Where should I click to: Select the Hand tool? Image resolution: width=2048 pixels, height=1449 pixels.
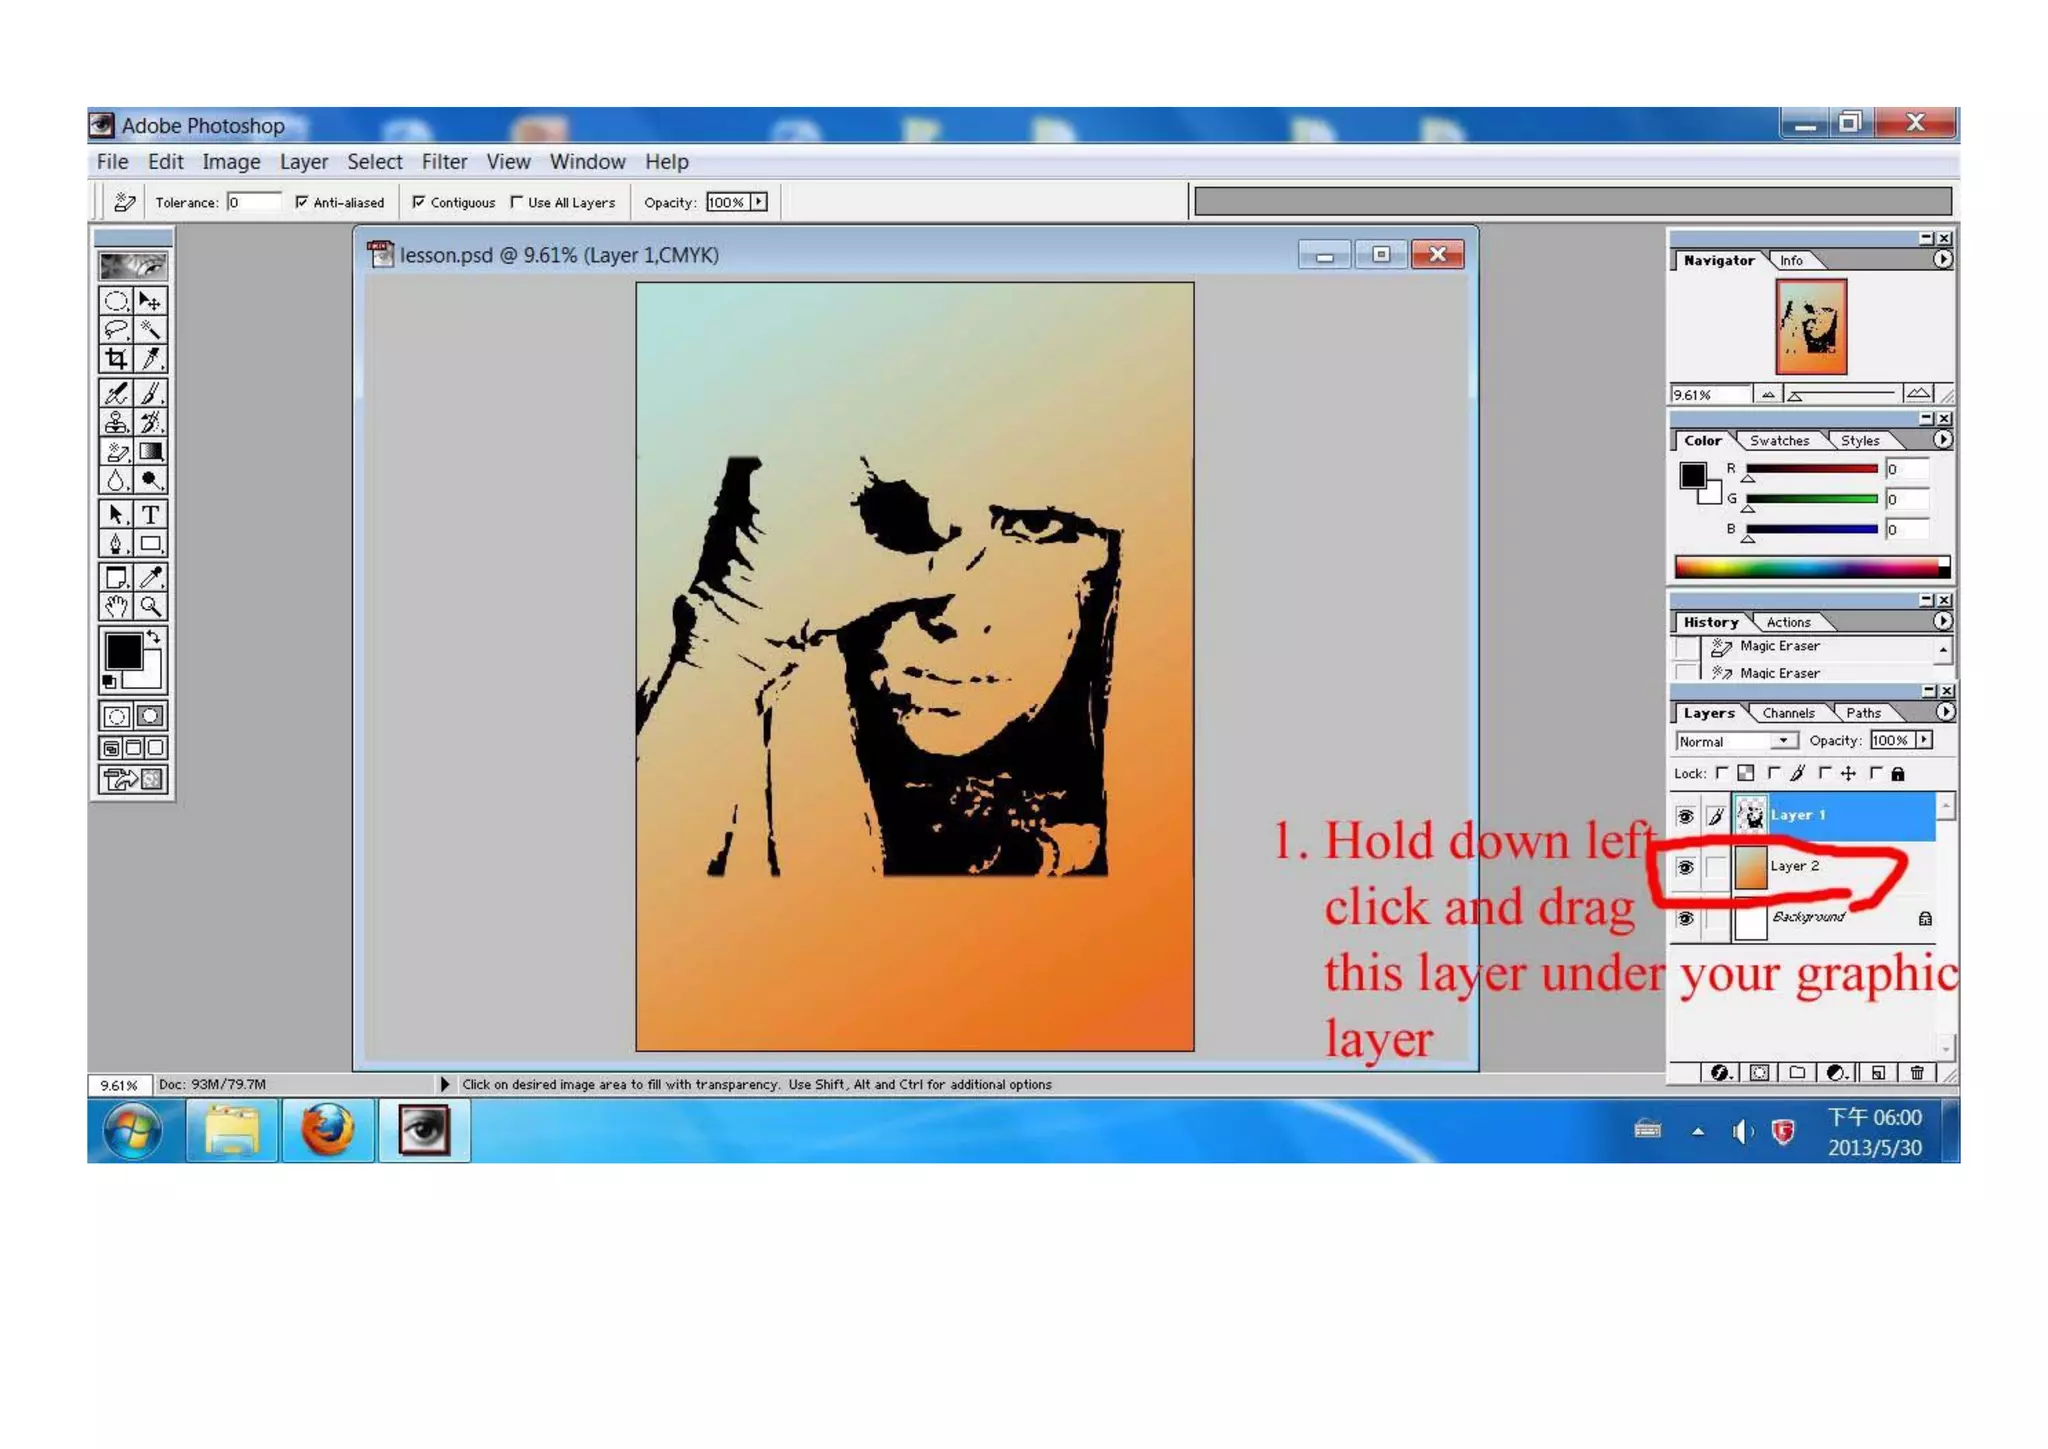116,606
